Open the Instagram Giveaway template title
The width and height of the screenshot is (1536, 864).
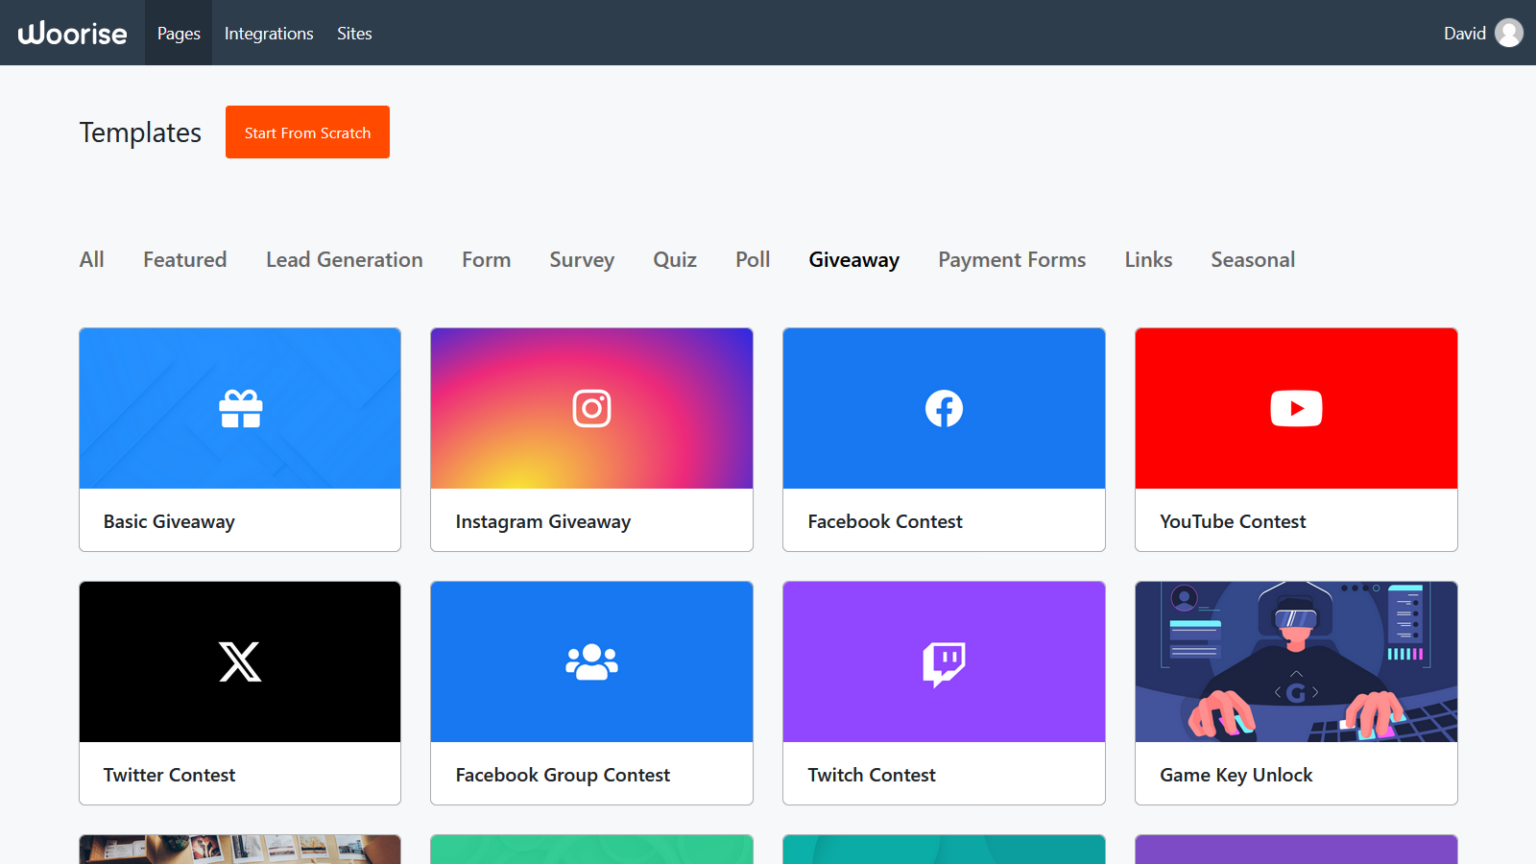[543, 521]
